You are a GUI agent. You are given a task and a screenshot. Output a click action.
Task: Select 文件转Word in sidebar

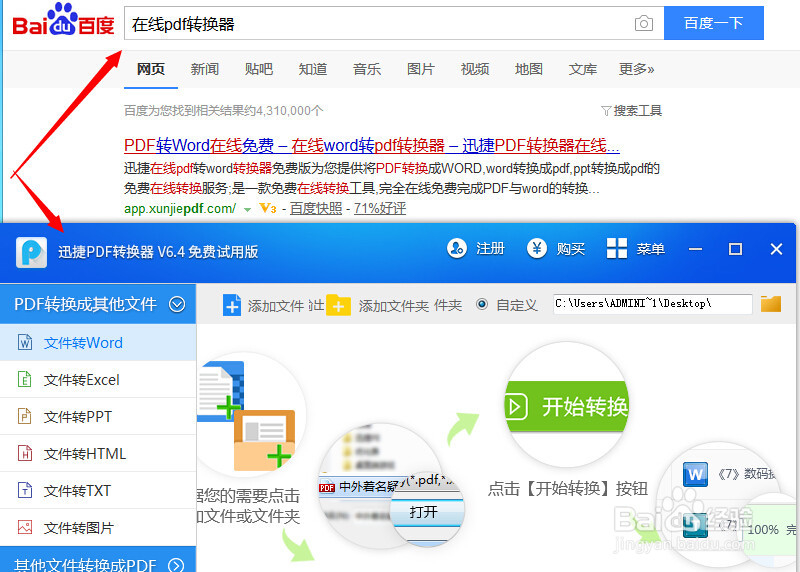click(98, 342)
